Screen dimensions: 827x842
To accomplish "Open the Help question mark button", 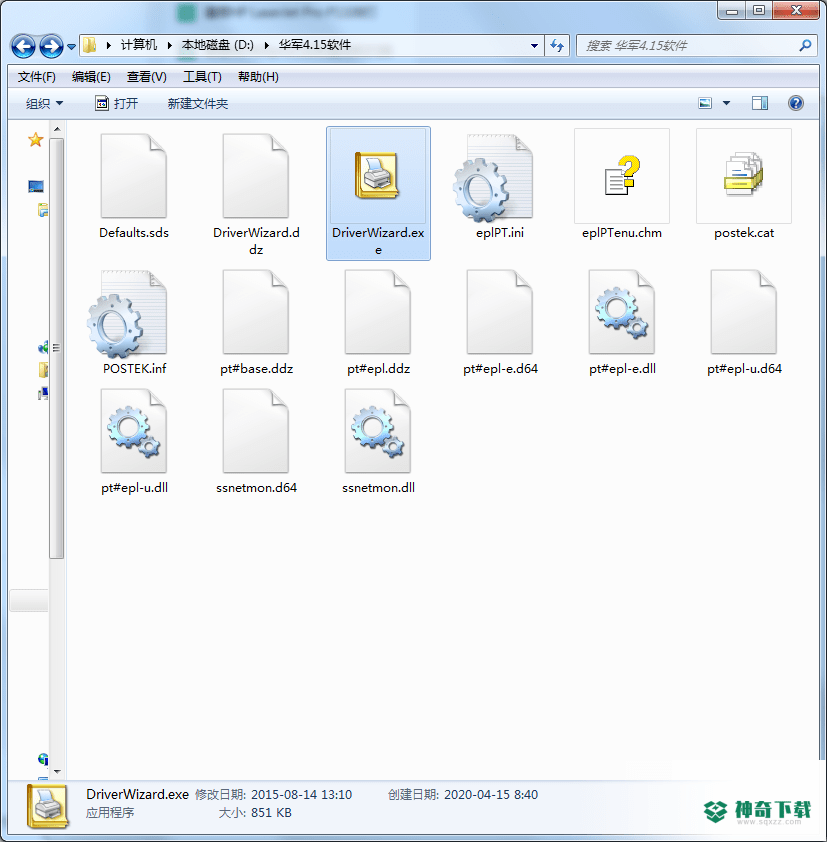I will pyautogui.click(x=796, y=103).
